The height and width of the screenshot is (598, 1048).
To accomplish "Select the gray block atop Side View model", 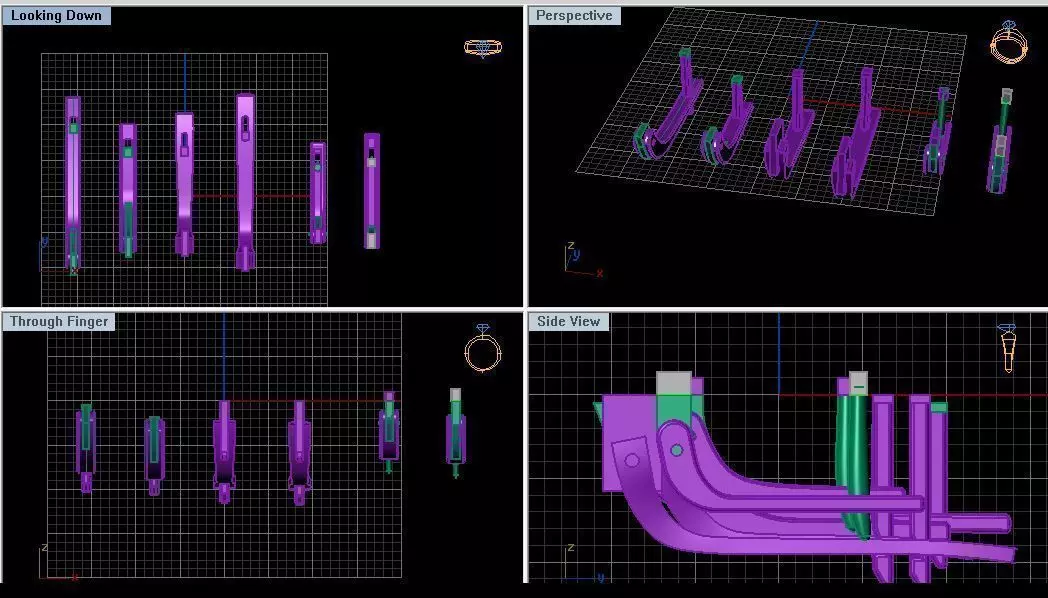I will (674, 383).
